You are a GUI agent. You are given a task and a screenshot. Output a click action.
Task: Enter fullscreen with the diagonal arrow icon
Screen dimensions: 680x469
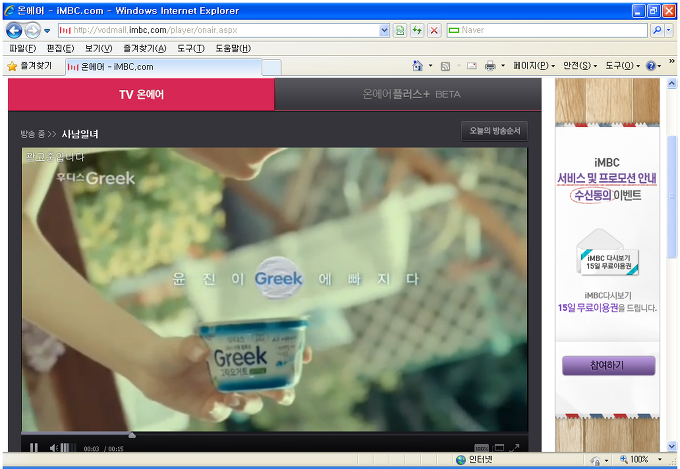(x=514, y=448)
